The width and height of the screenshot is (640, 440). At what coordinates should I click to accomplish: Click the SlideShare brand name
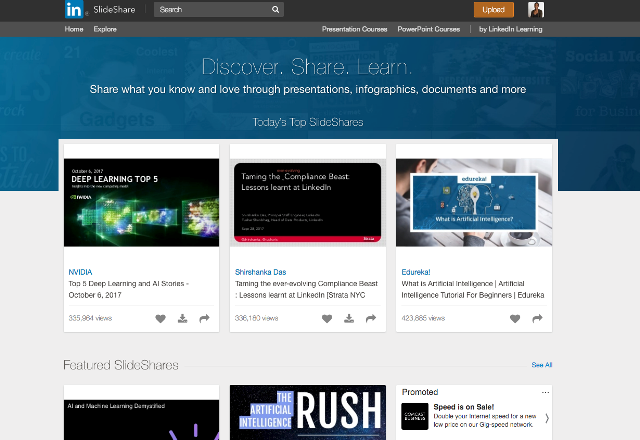point(114,9)
